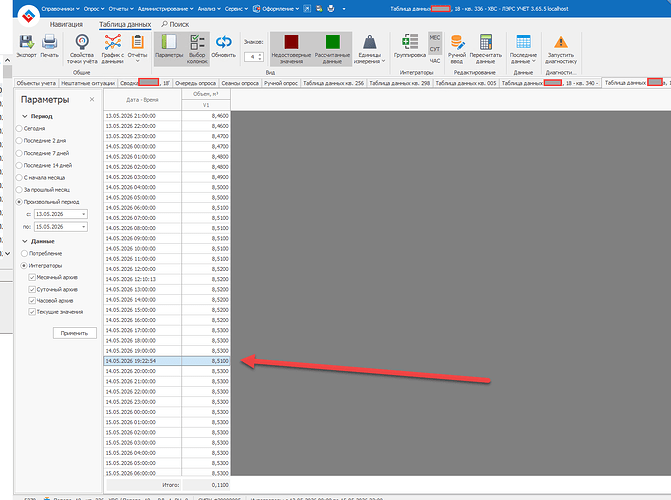The width and height of the screenshot is (671, 500).
Task: Open Свойства точки учёта
Action: click(x=82, y=49)
